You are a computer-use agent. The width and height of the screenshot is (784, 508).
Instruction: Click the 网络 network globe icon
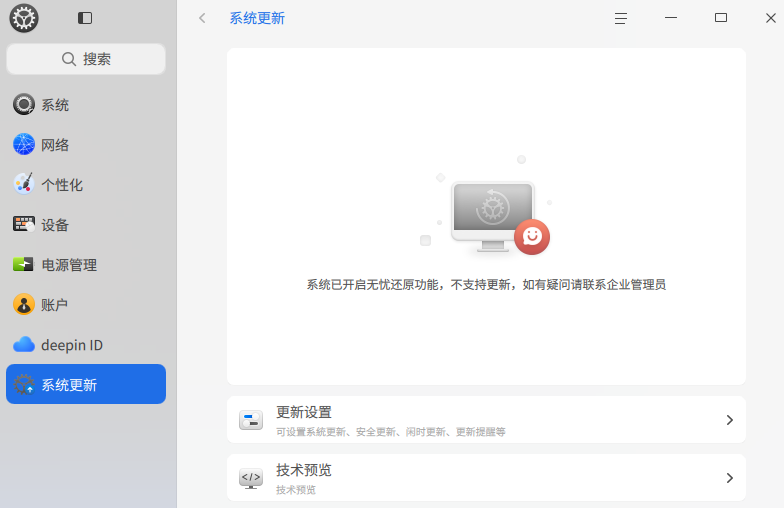coord(24,144)
